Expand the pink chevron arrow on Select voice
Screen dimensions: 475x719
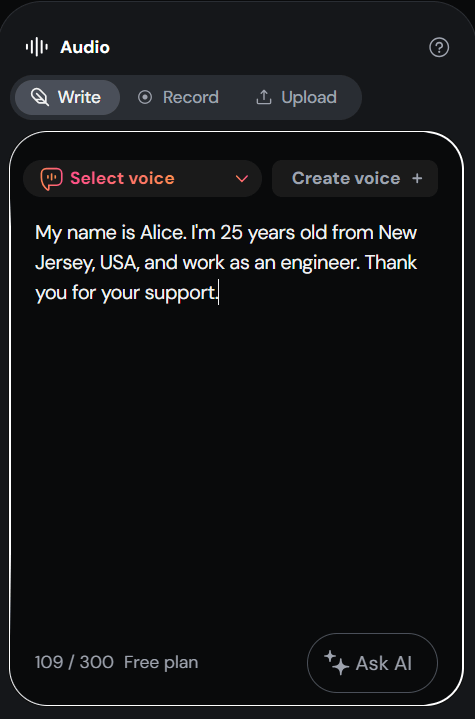tap(242, 178)
